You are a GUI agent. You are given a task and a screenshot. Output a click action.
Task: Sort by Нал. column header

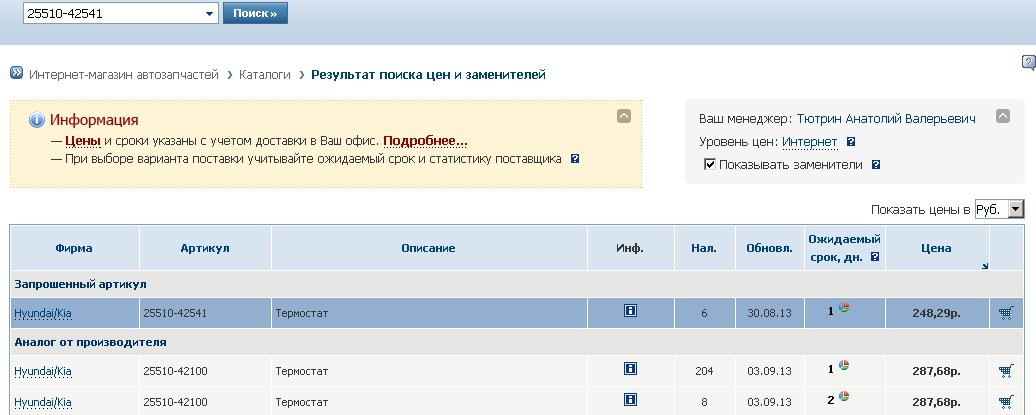click(704, 248)
